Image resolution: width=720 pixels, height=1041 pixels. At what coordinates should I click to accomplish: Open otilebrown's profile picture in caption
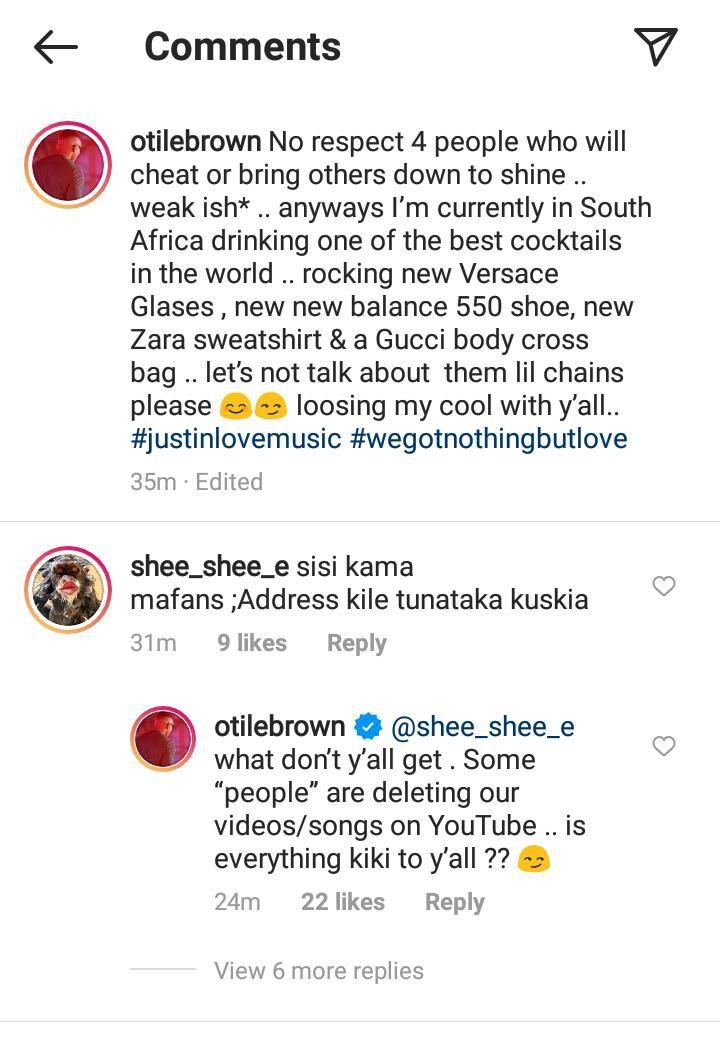[x=68, y=164]
